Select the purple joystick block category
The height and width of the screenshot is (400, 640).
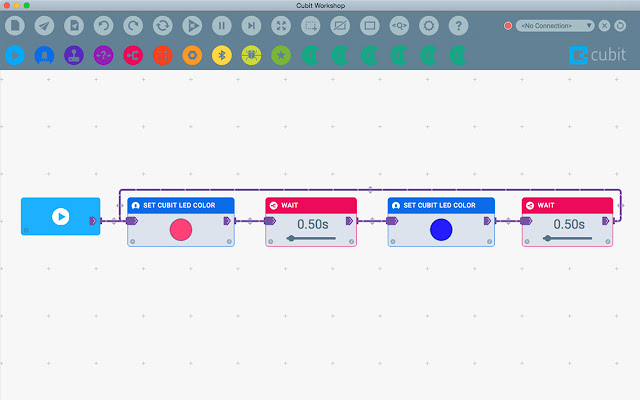click(74, 55)
